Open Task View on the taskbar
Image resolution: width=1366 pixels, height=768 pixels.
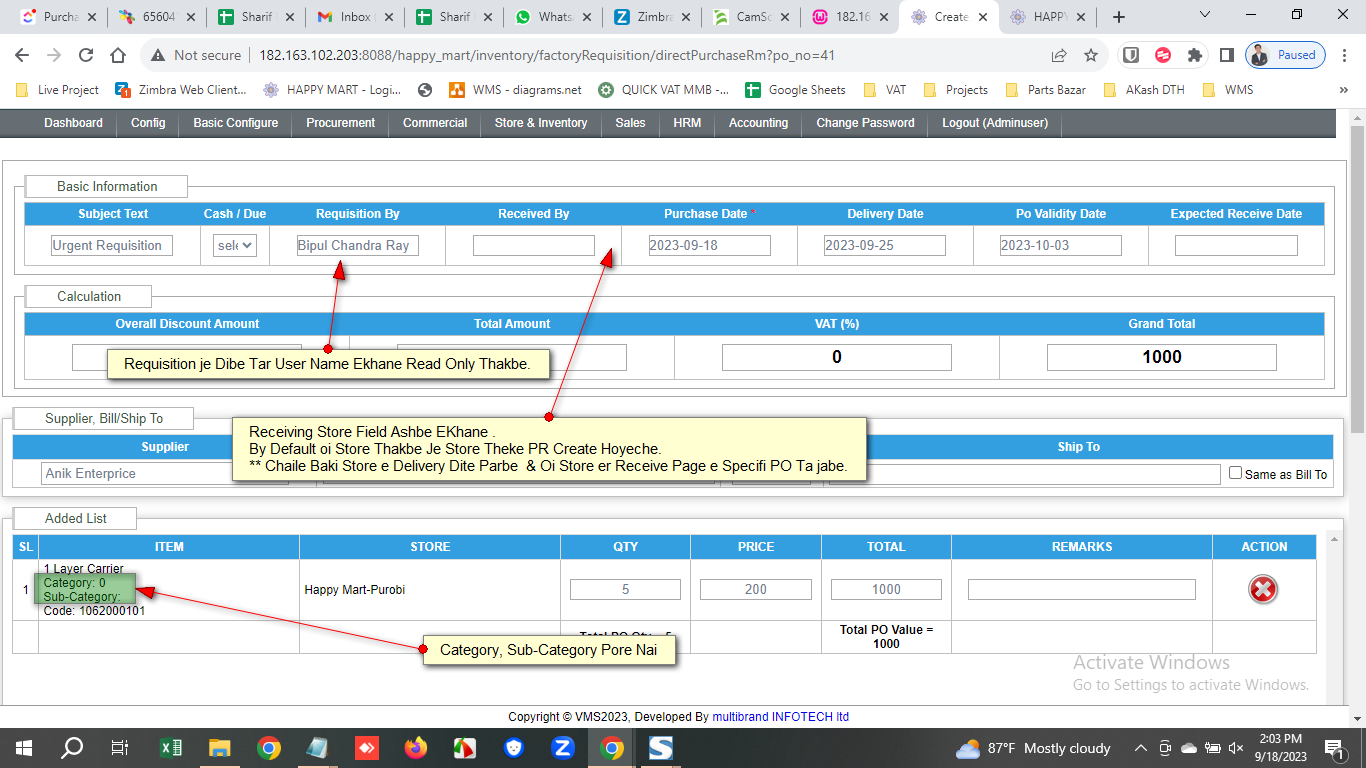119,748
